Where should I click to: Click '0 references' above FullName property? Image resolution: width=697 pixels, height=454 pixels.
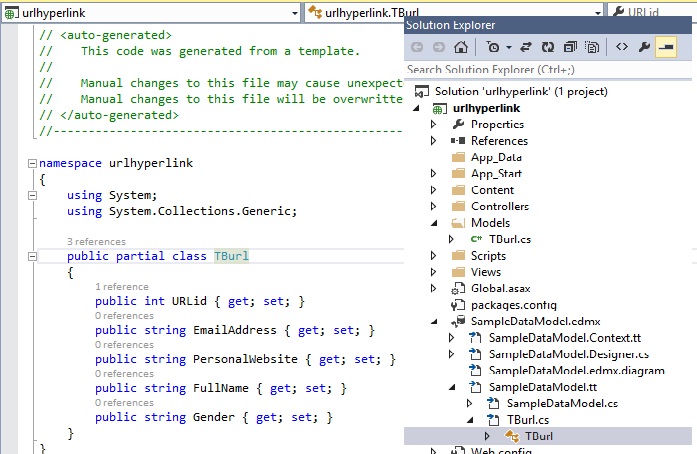click(x=124, y=374)
